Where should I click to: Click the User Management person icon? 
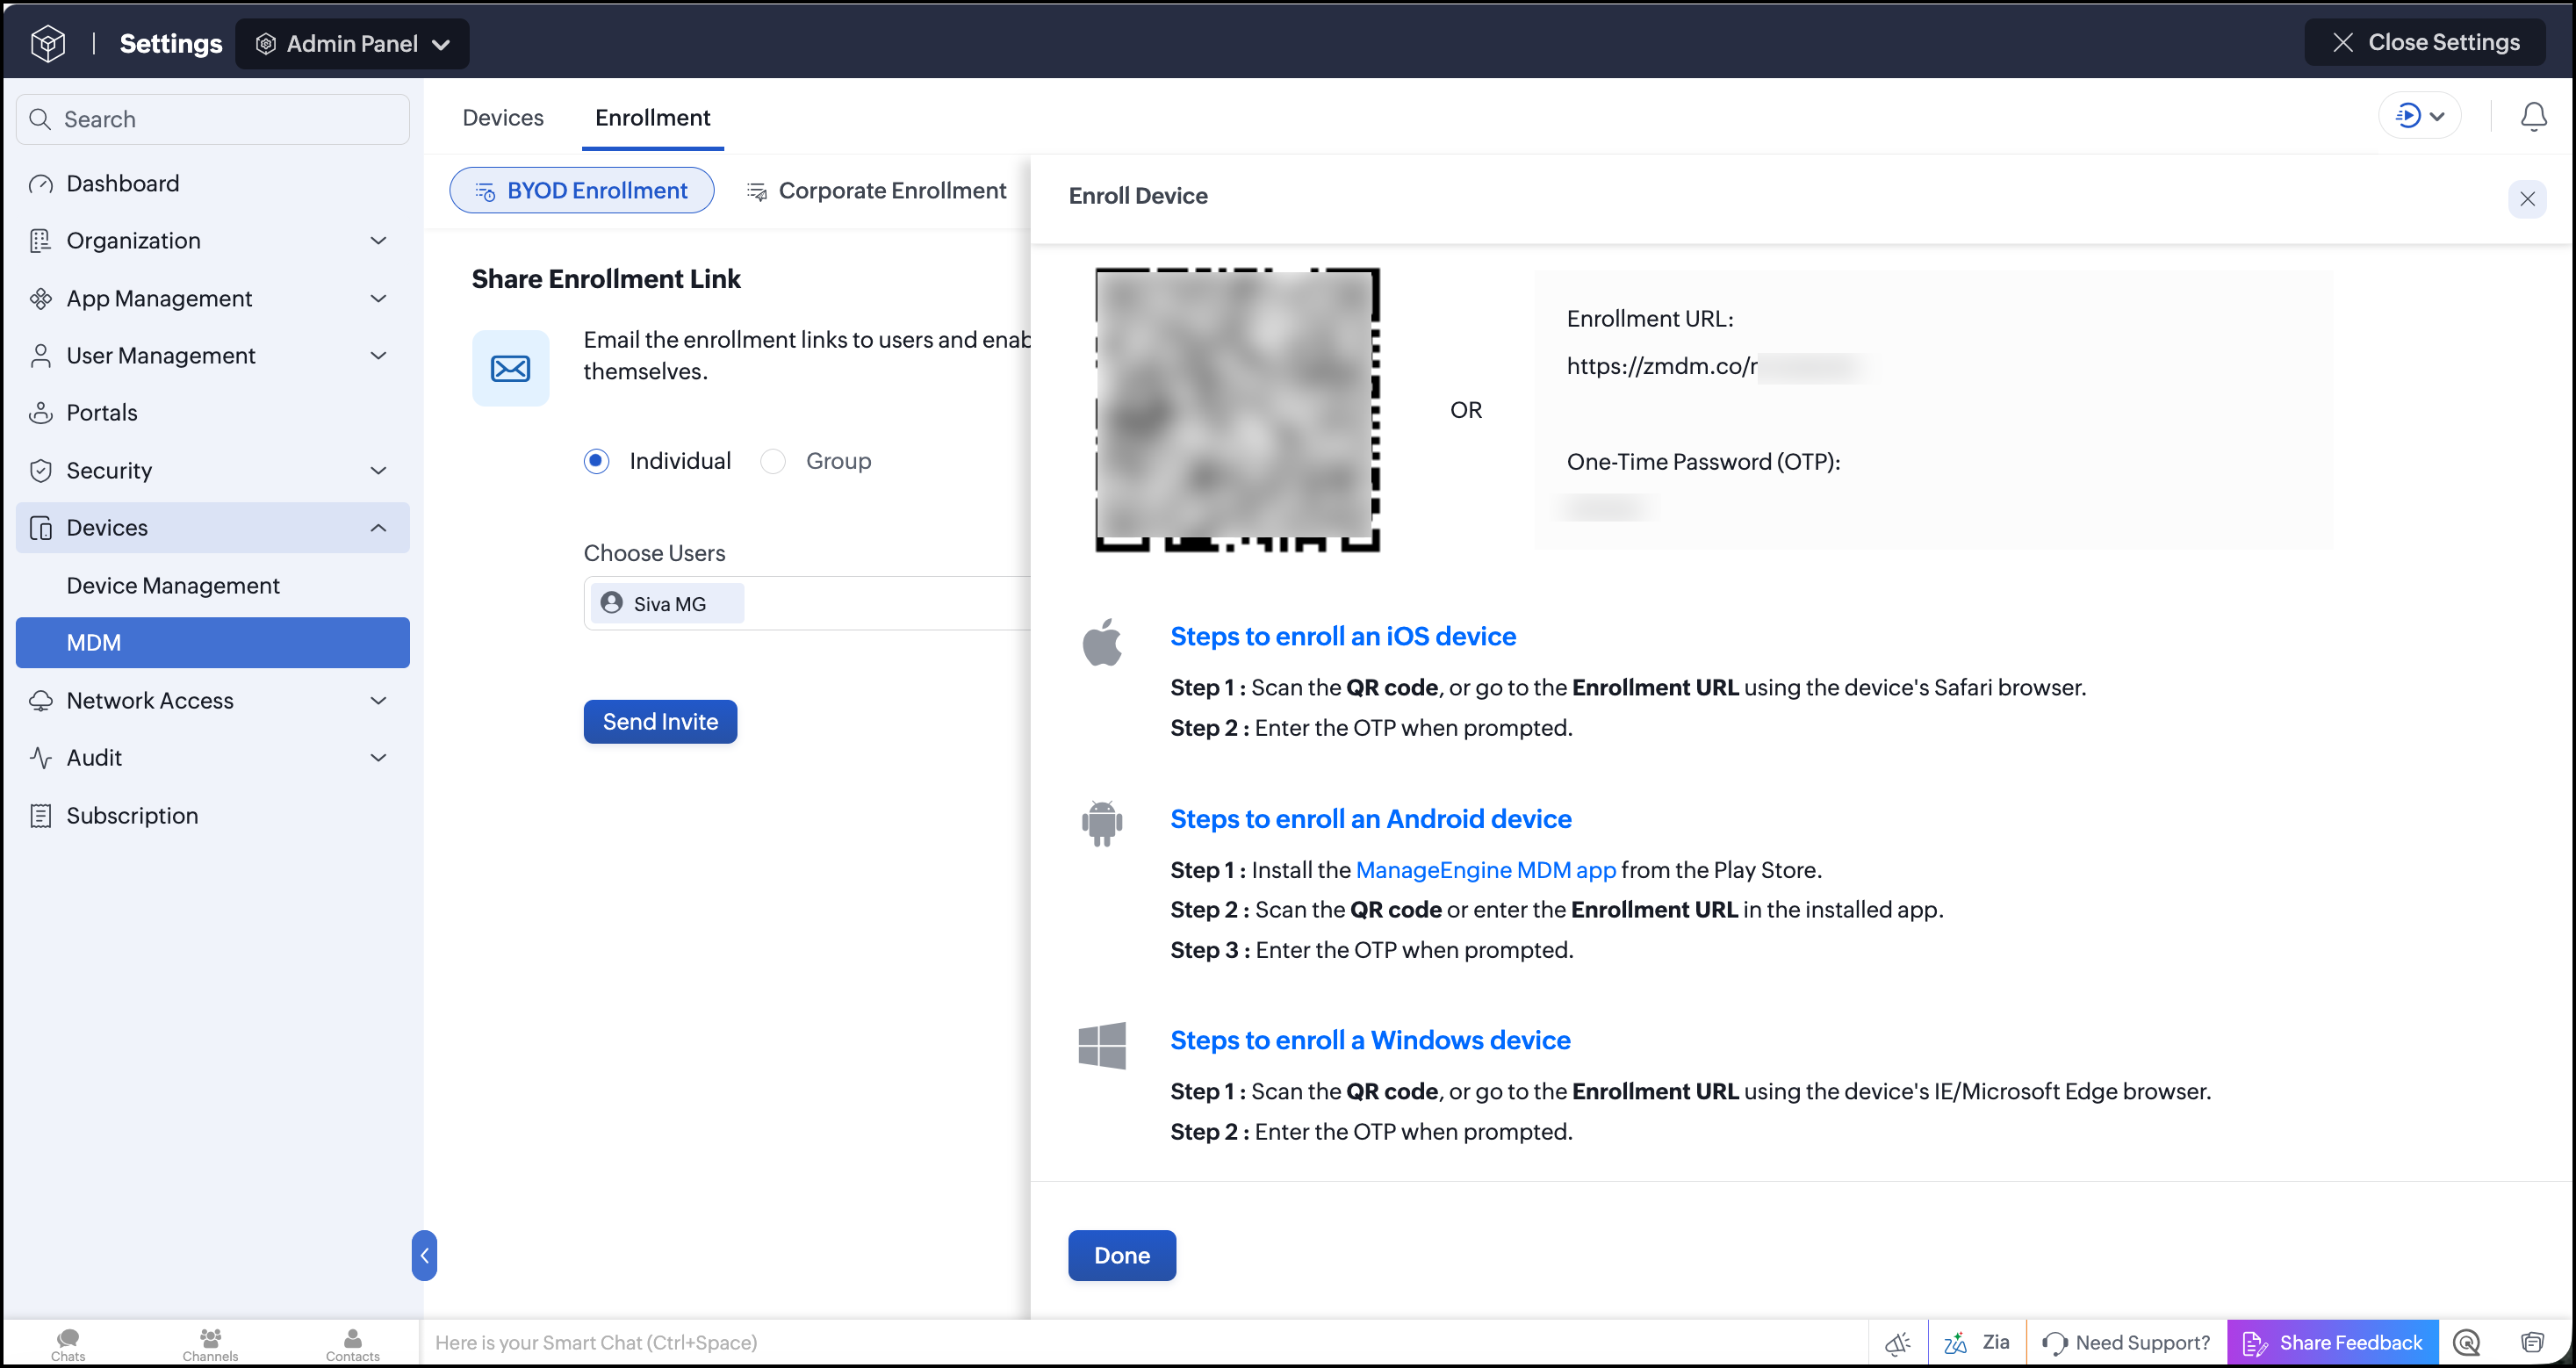pos(41,355)
